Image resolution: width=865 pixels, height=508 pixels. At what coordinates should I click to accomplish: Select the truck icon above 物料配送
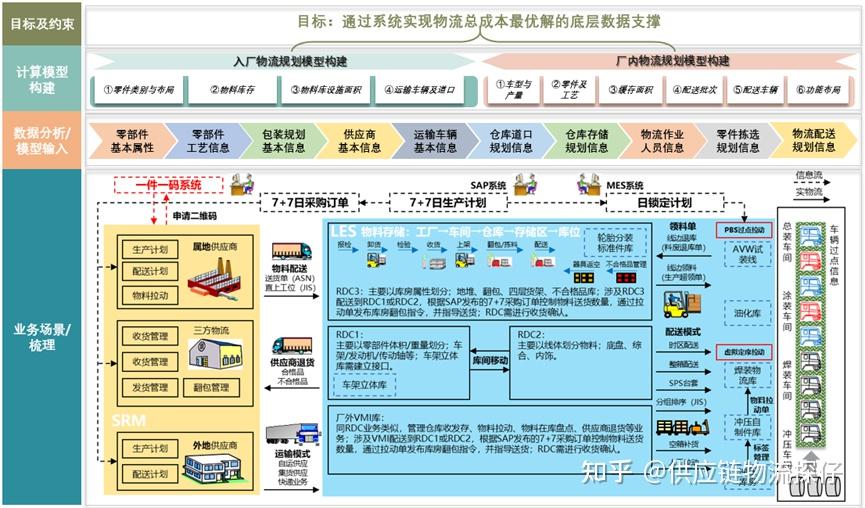(x=291, y=251)
